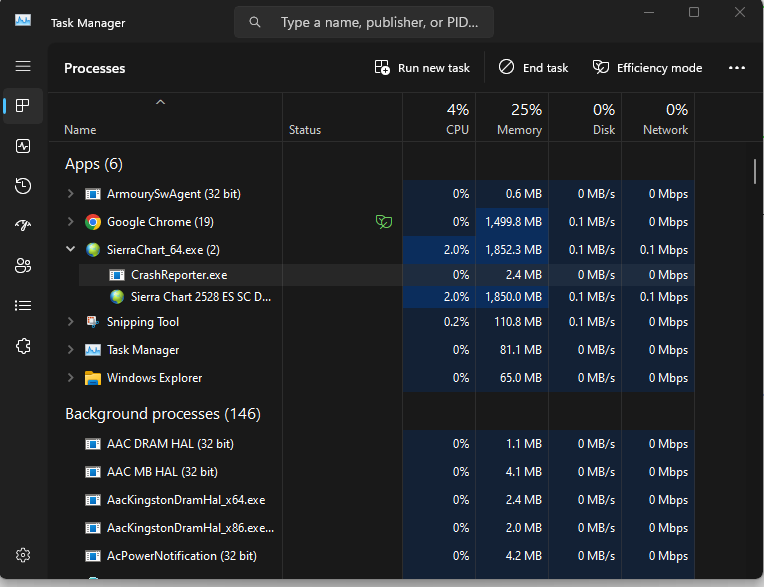Select the AAC MB HAL (32 bit) row
The image size is (764, 587).
(372, 472)
